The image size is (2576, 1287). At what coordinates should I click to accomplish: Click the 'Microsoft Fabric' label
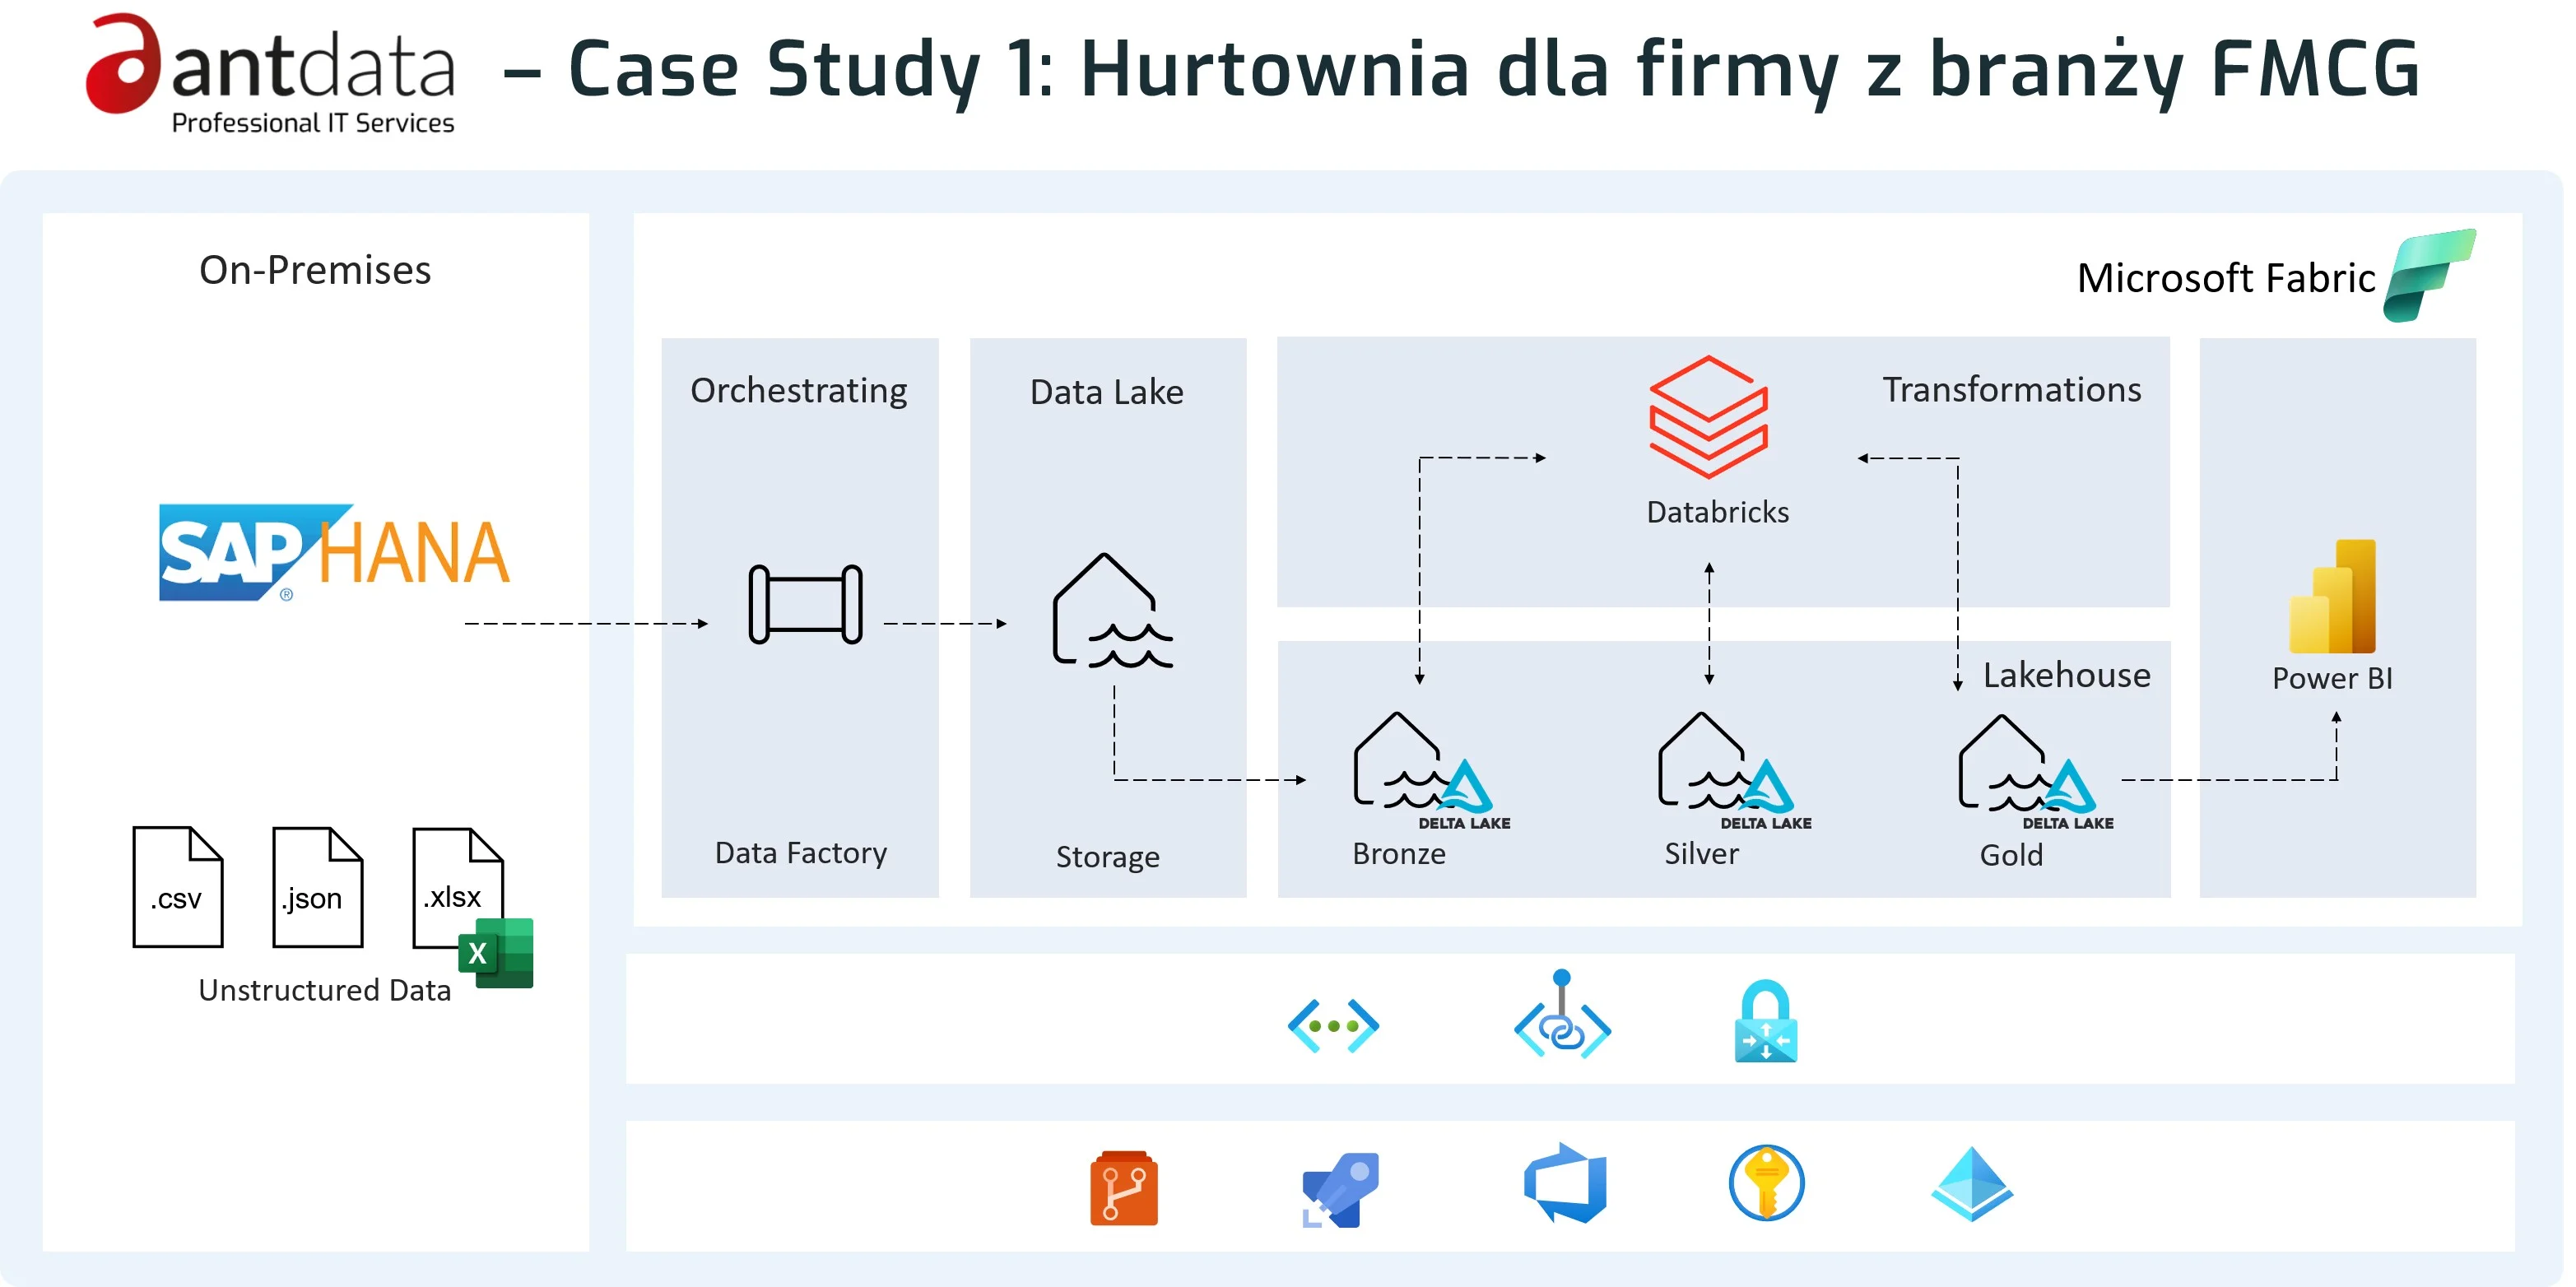[2225, 278]
